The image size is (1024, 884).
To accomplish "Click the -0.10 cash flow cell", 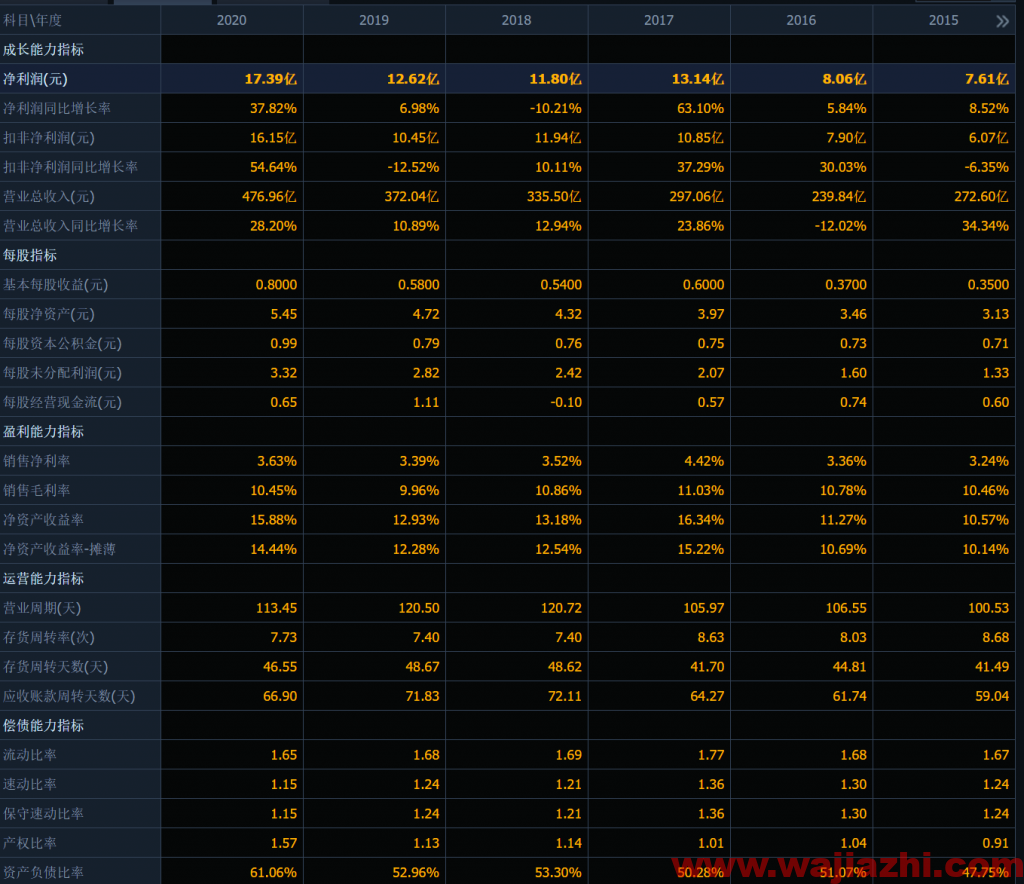I will click(x=566, y=402).
